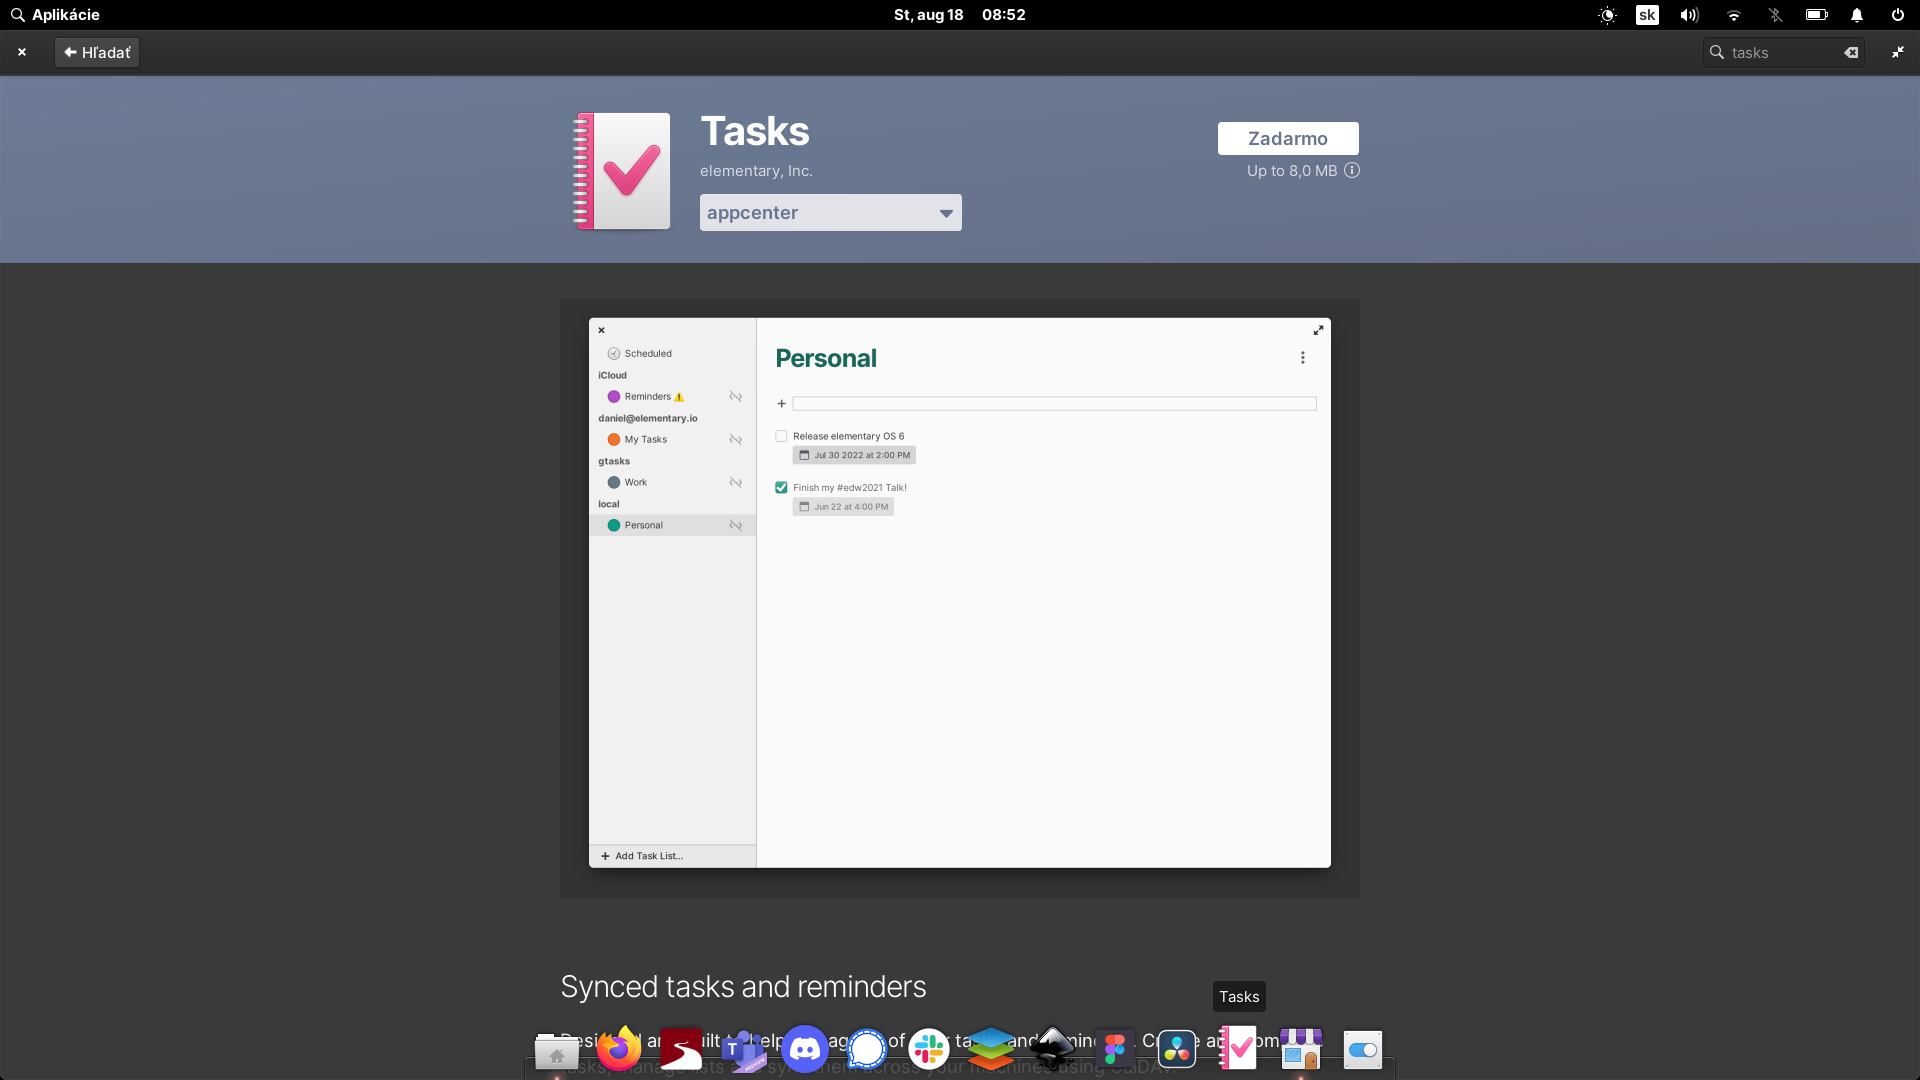Image resolution: width=1920 pixels, height=1080 pixels.
Task: Click the Tasks notebook app icon
Action: [621, 171]
